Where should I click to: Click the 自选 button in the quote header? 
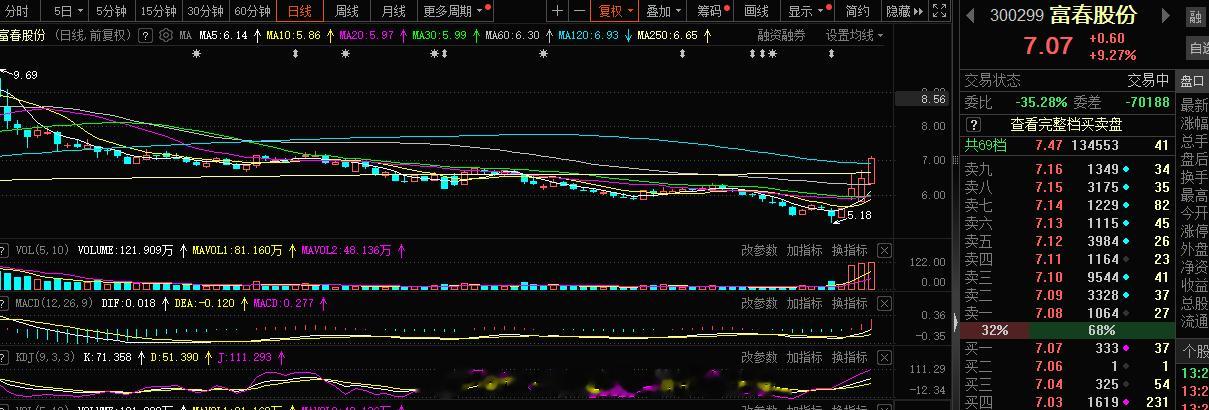[x=1198, y=47]
